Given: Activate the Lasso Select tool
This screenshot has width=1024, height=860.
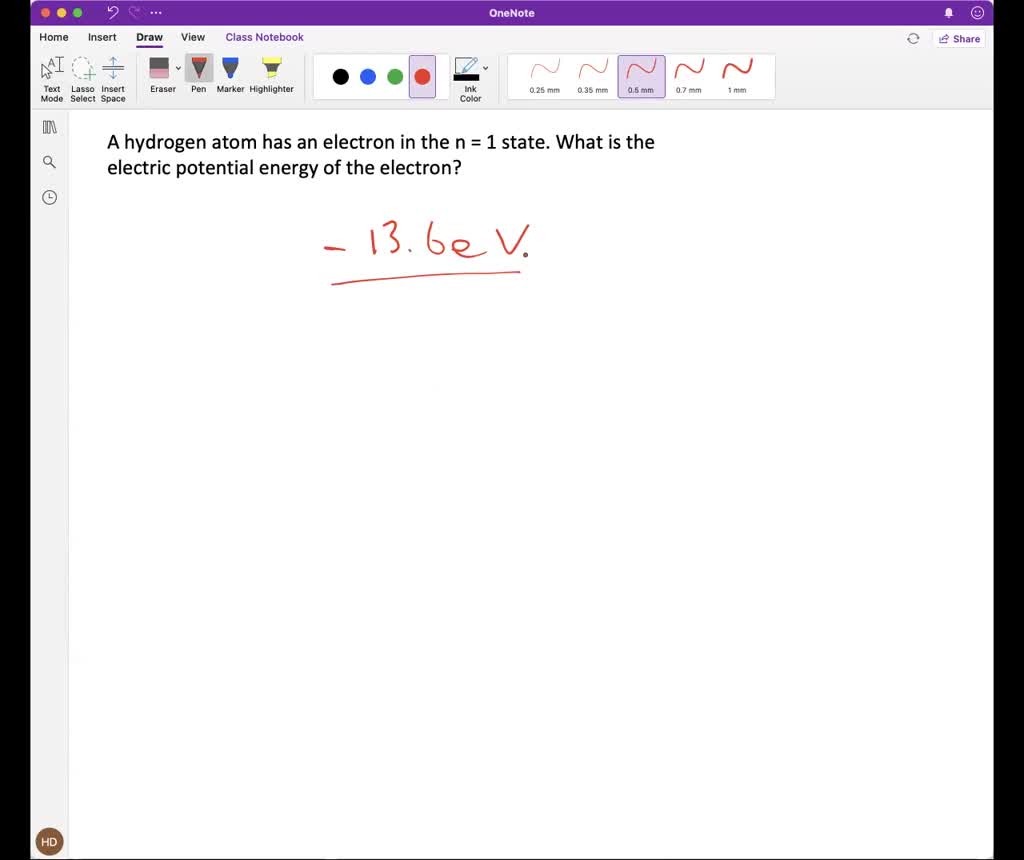Looking at the screenshot, I should pos(83,78).
